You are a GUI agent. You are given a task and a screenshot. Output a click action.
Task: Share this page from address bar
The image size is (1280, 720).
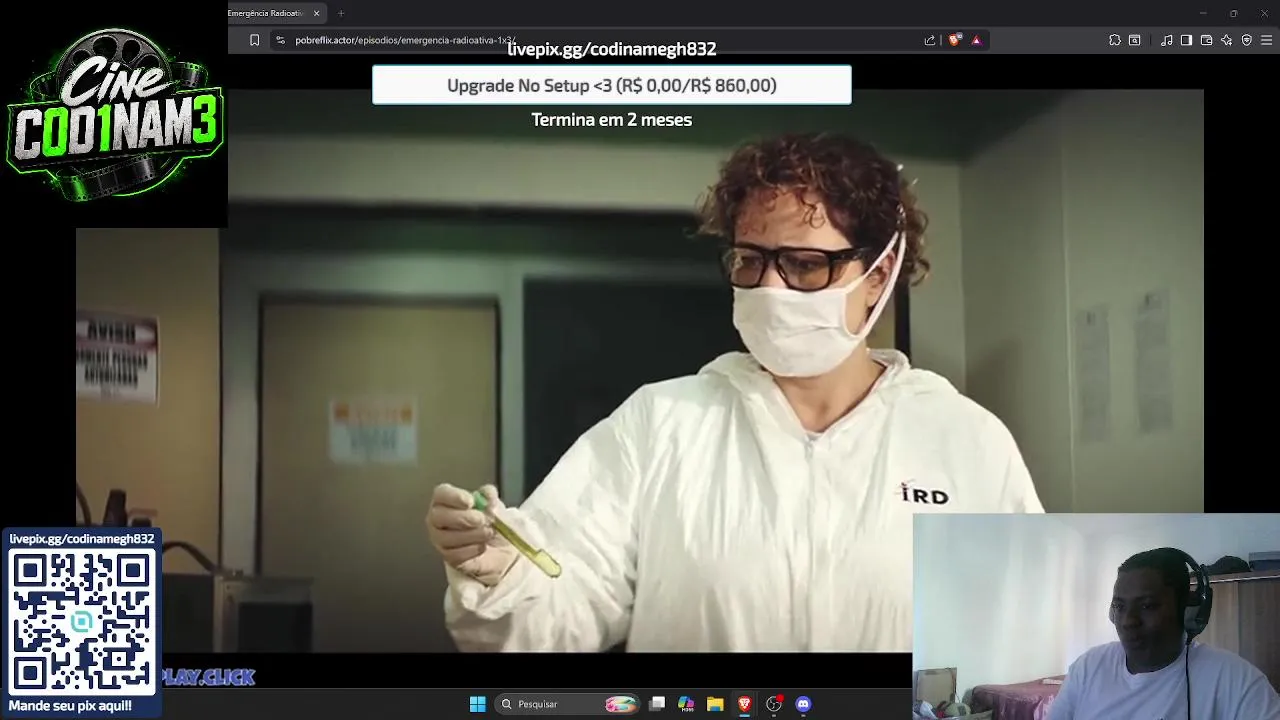(x=930, y=40)
